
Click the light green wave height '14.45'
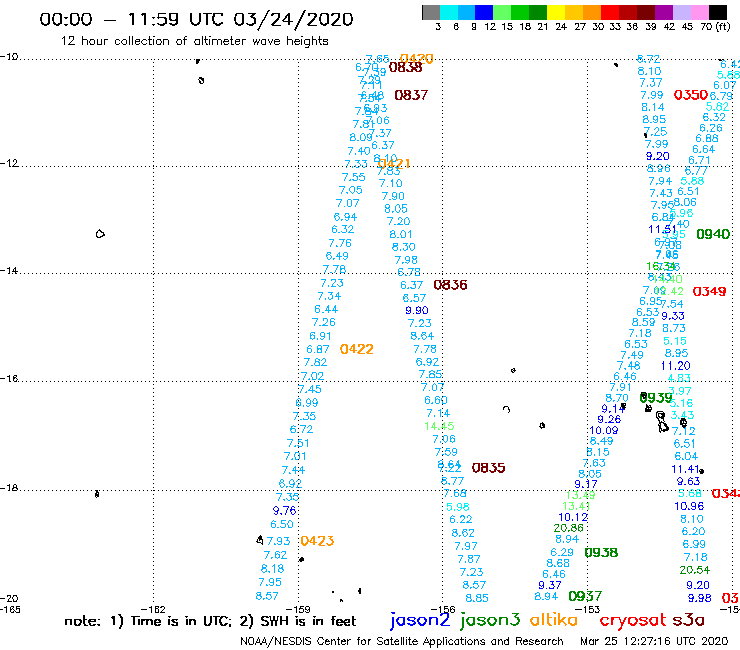coord(439,426)
